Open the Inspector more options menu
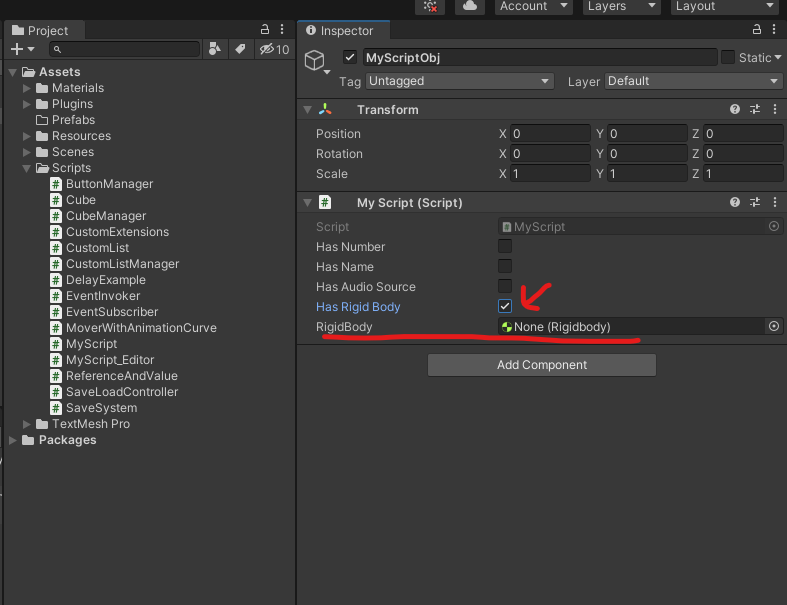787x605 pixels. pyautogui.click(x=774, y=30)
